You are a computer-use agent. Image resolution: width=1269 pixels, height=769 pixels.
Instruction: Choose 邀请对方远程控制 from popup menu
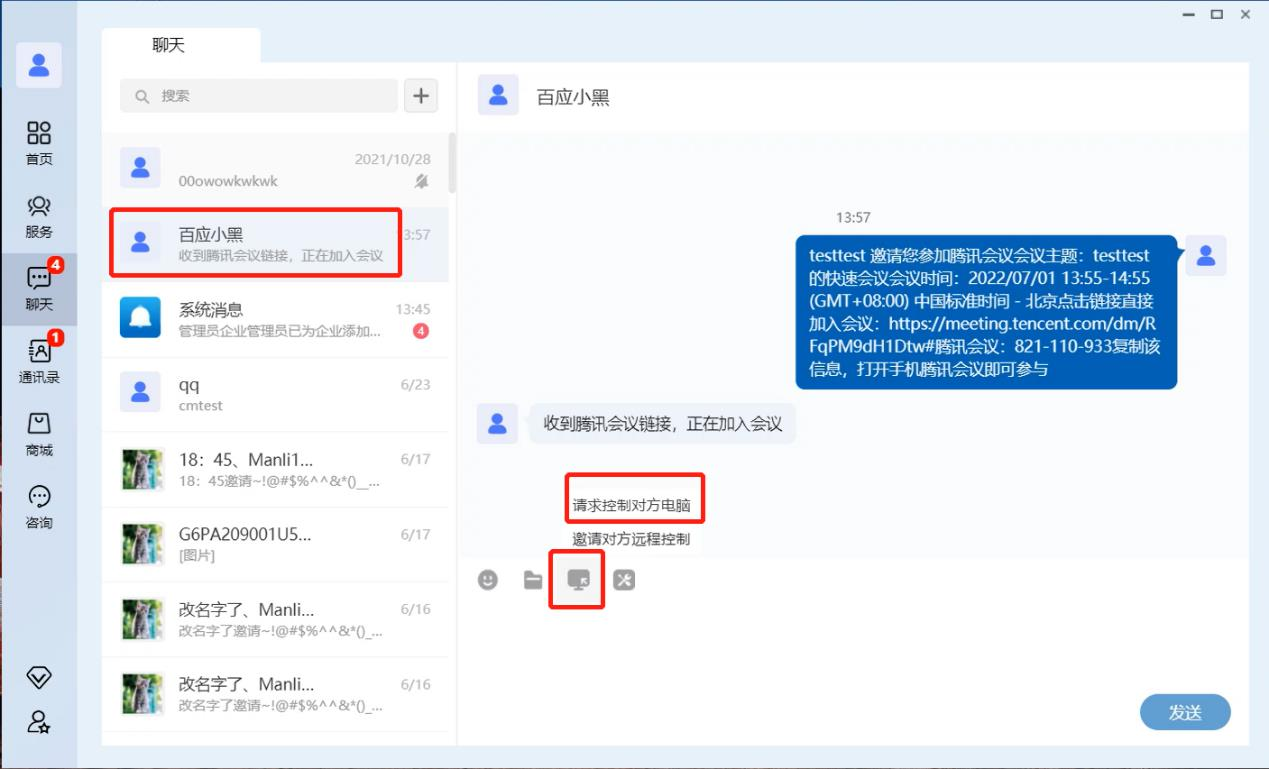pyautogui.click(x=631, y=539)
